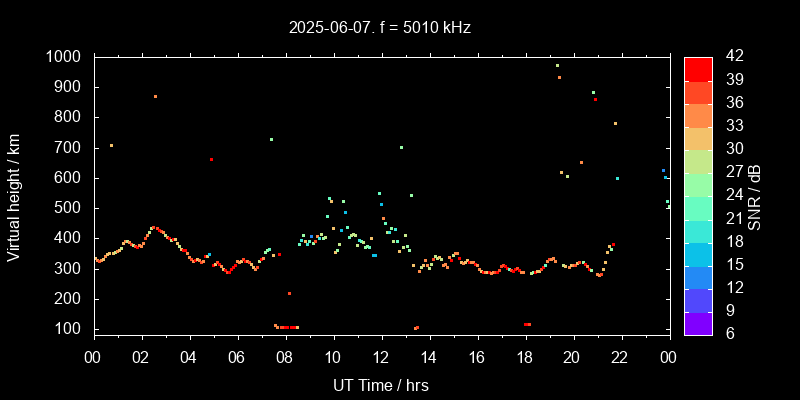The height and width of the screenshot is (400, 800).
Task: Click the turquoise 18–21 dB colorbar segment
Action: click(698, 230)
